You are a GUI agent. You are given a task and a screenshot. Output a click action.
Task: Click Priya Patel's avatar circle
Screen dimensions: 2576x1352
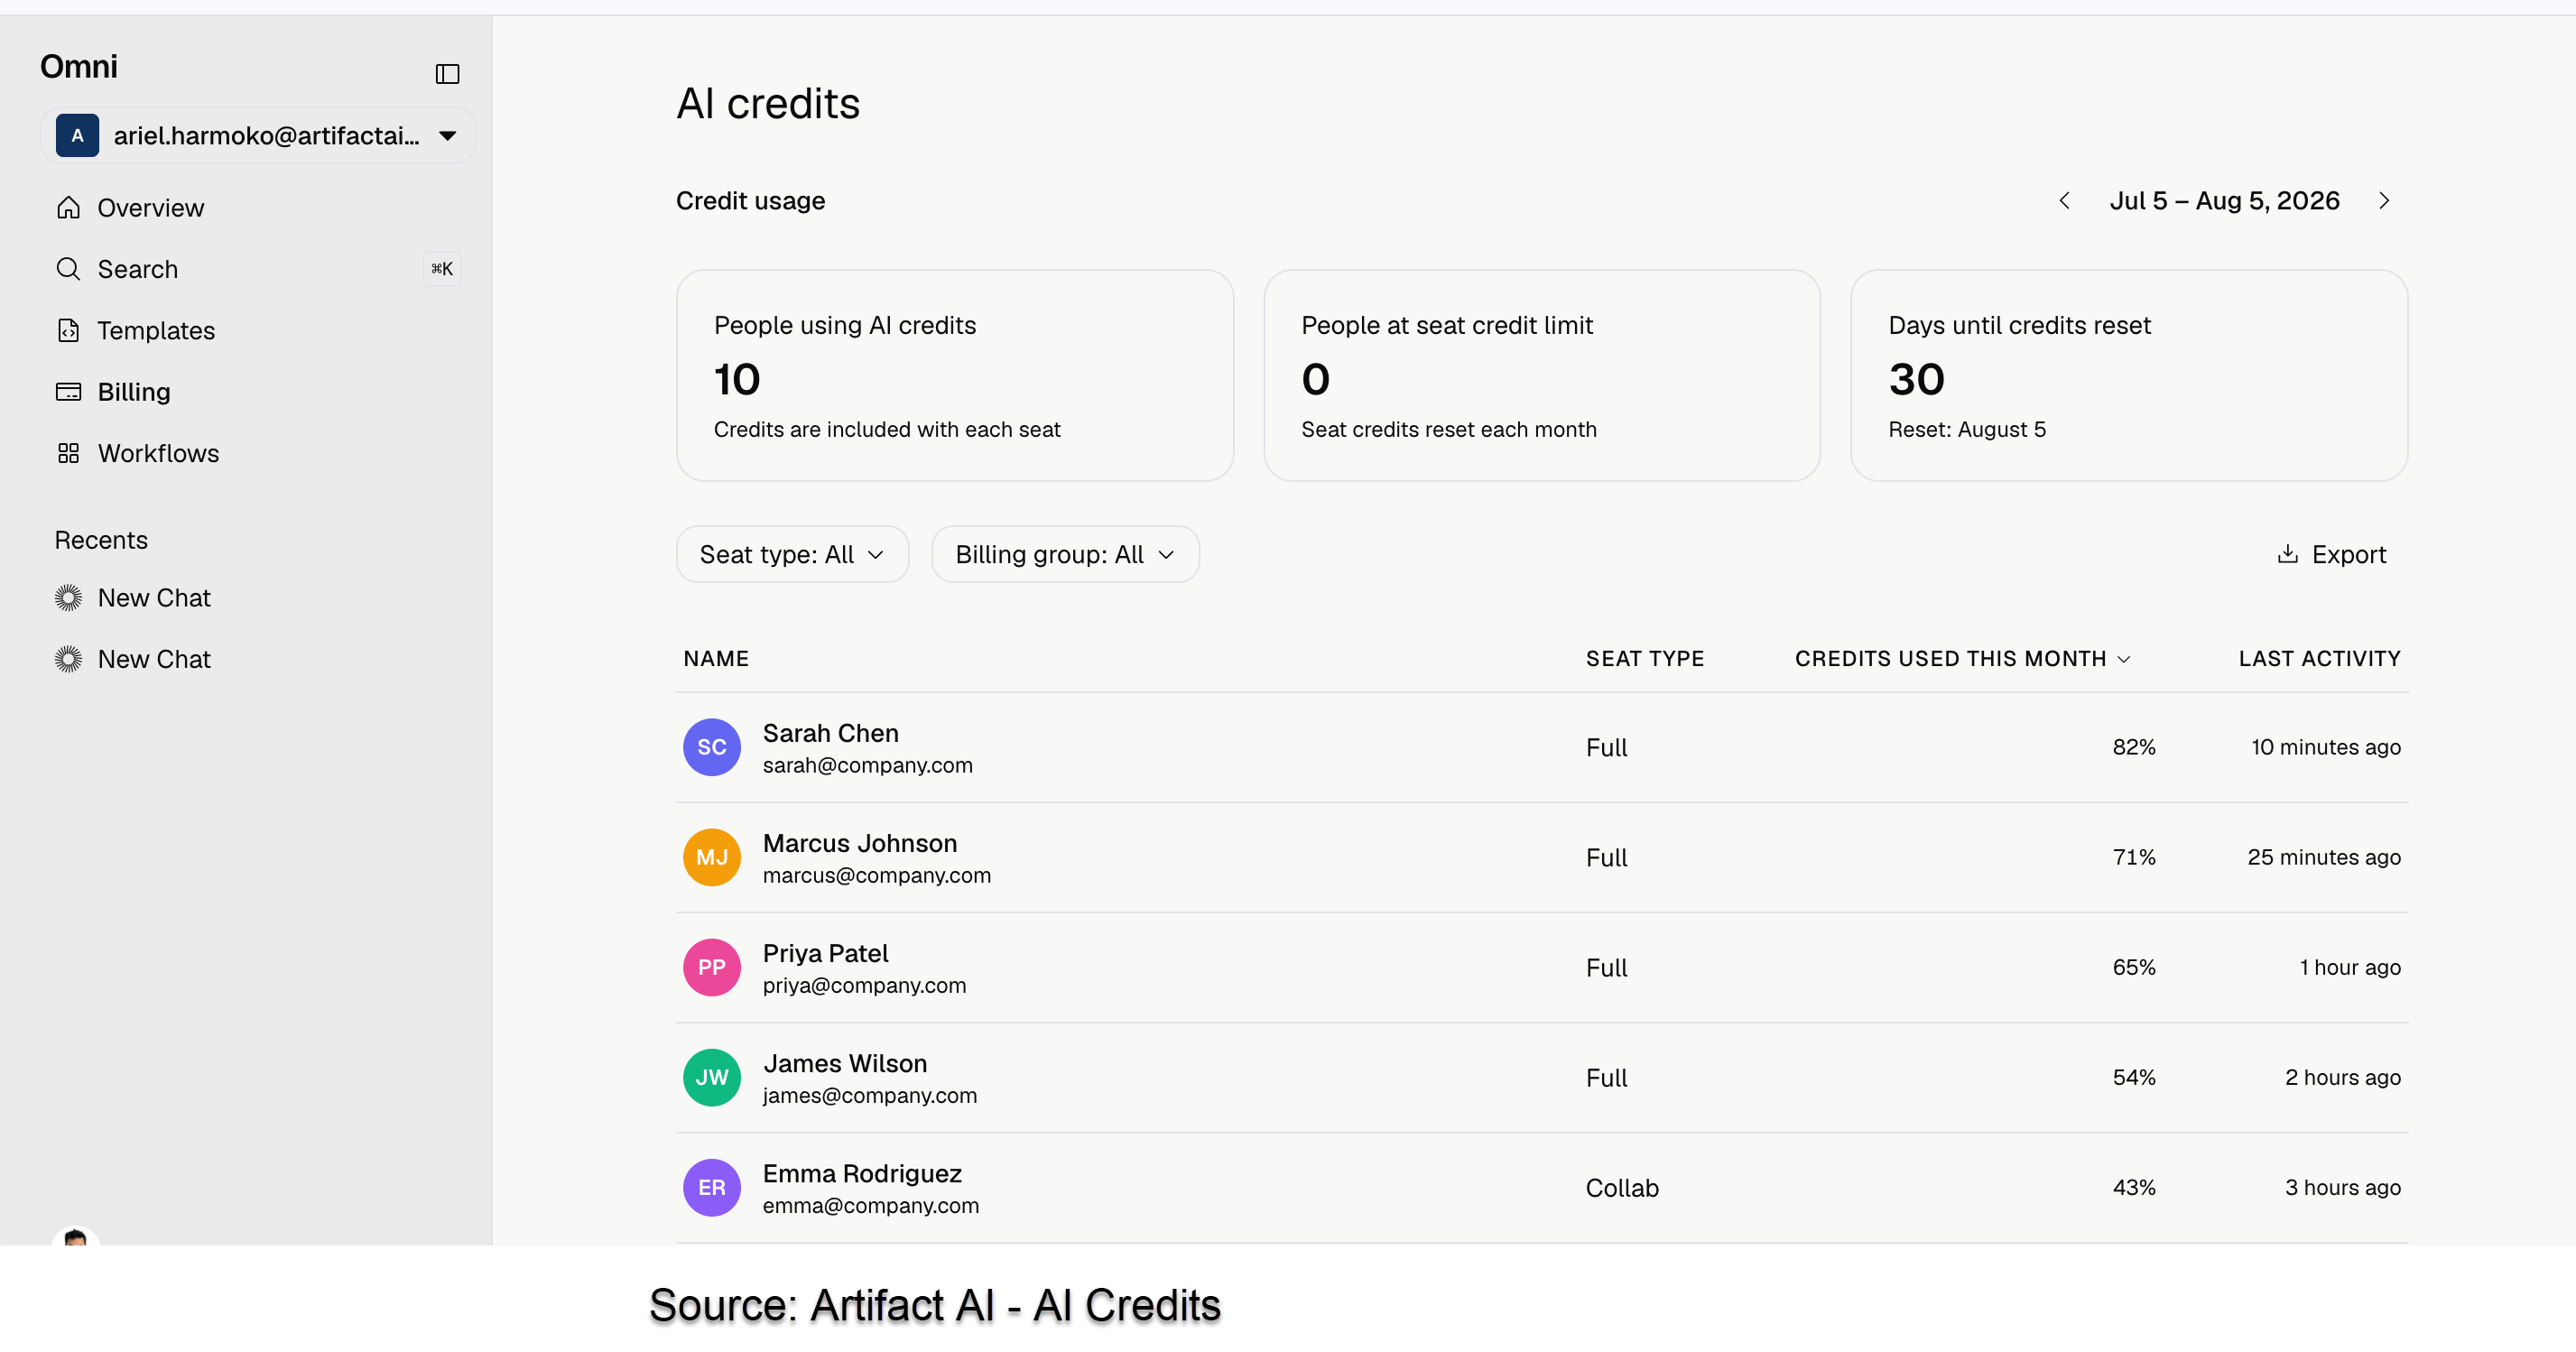click(711, 967)
